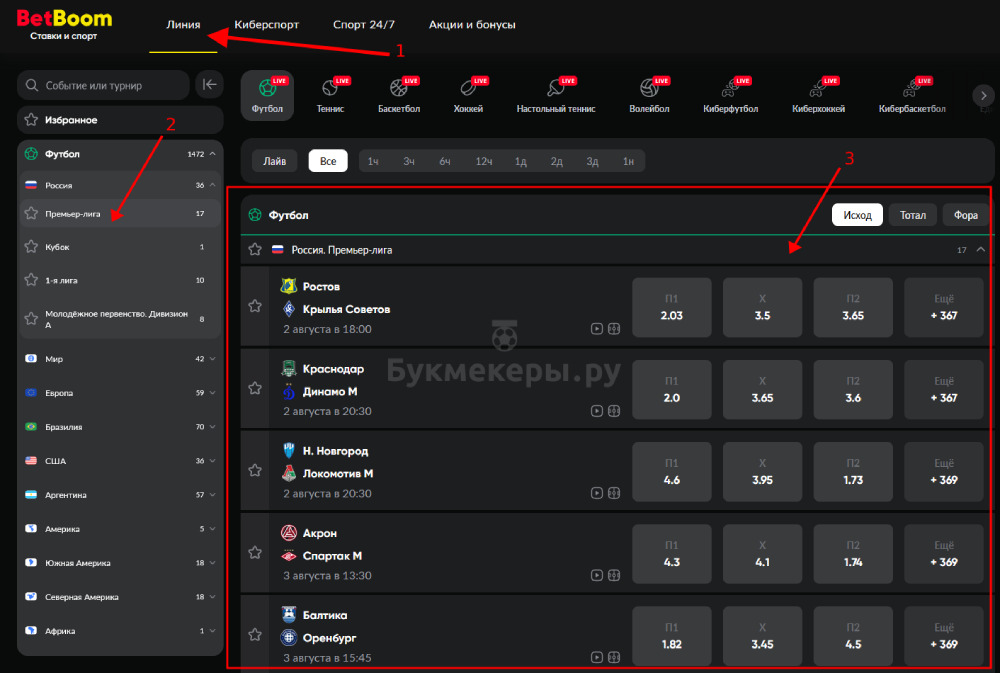Bet on П2 1.73 for Локомотив М
The height and width of the screenshot is (673, 1000).
pos(853,471)
